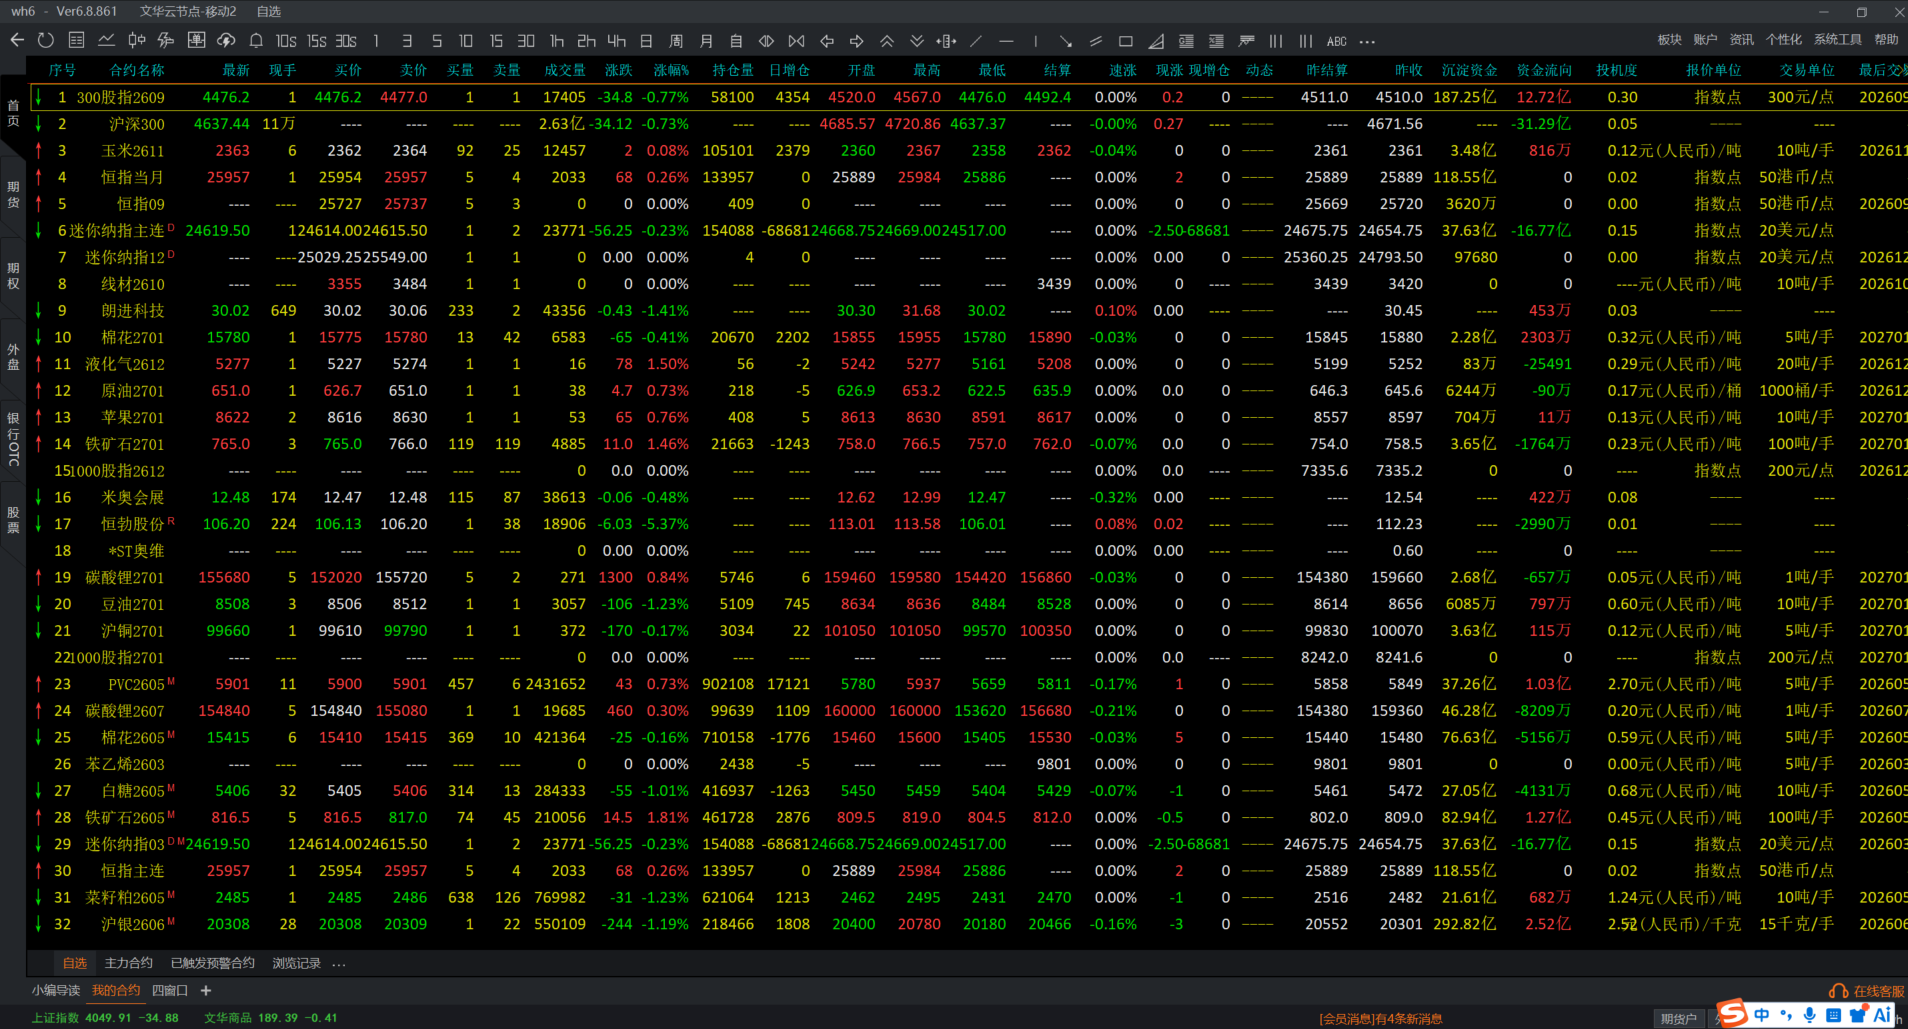Switch to the 1h period
The width and height of the screenshot is (1908, 1029).
click(x=556, y=41)
